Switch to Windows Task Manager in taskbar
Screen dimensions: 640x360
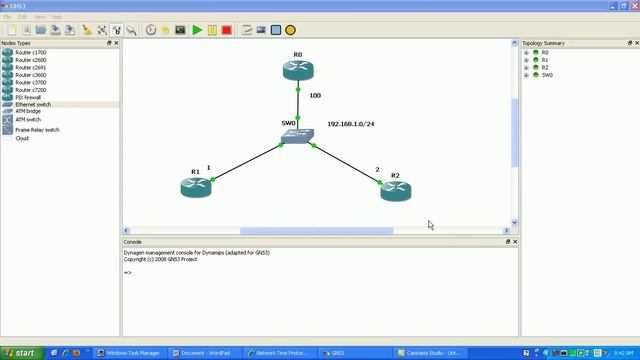pyautogui.click(x=130, y=353)
